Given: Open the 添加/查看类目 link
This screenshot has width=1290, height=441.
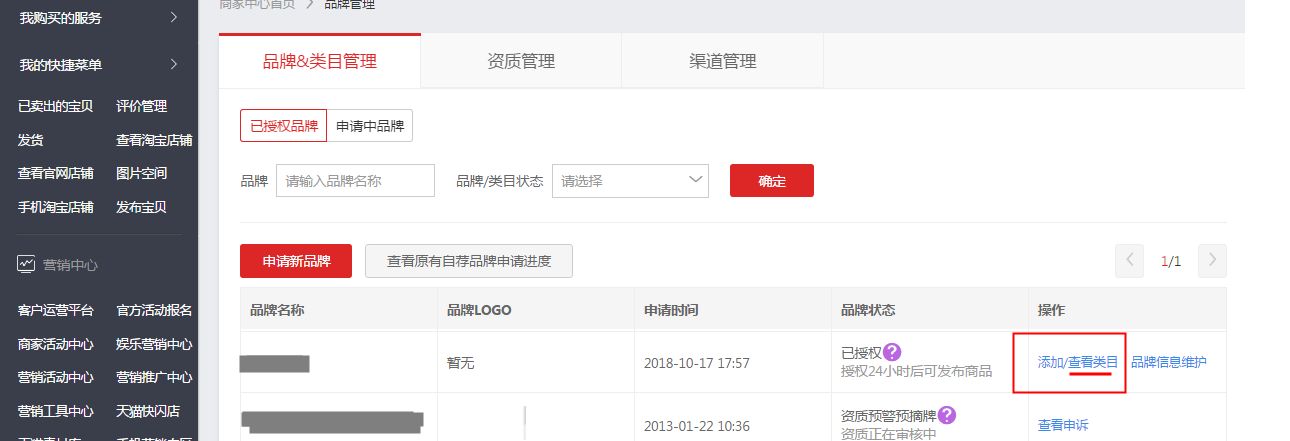Looking at the screenshot, I should [1078, 362].
